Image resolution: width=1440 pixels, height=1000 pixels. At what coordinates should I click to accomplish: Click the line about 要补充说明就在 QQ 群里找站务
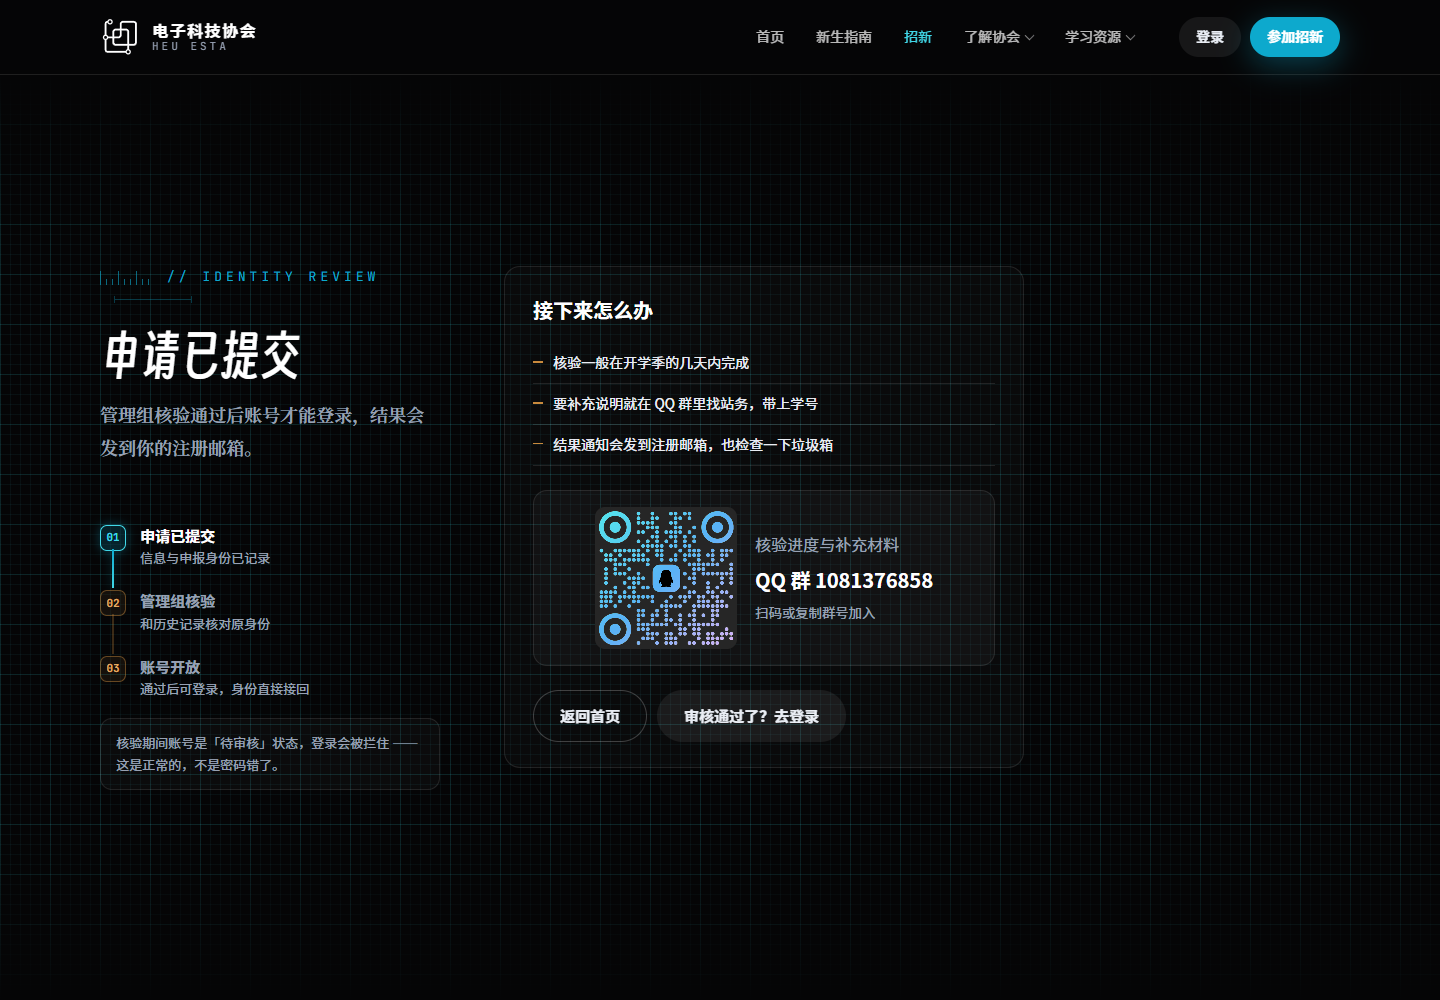click(x=685, y=404)
